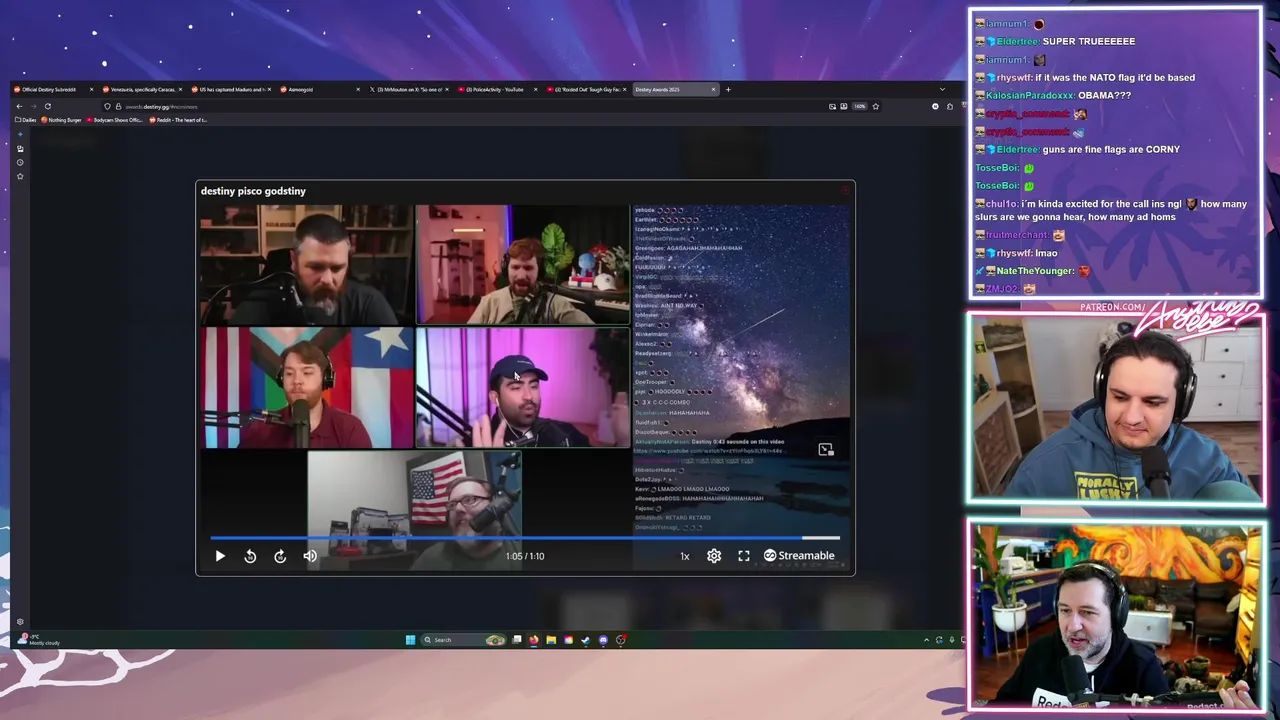Open sidebar settings gear at bottom left
The width and height of the screenshot is (1280, 720).
[x=20, y=622]
